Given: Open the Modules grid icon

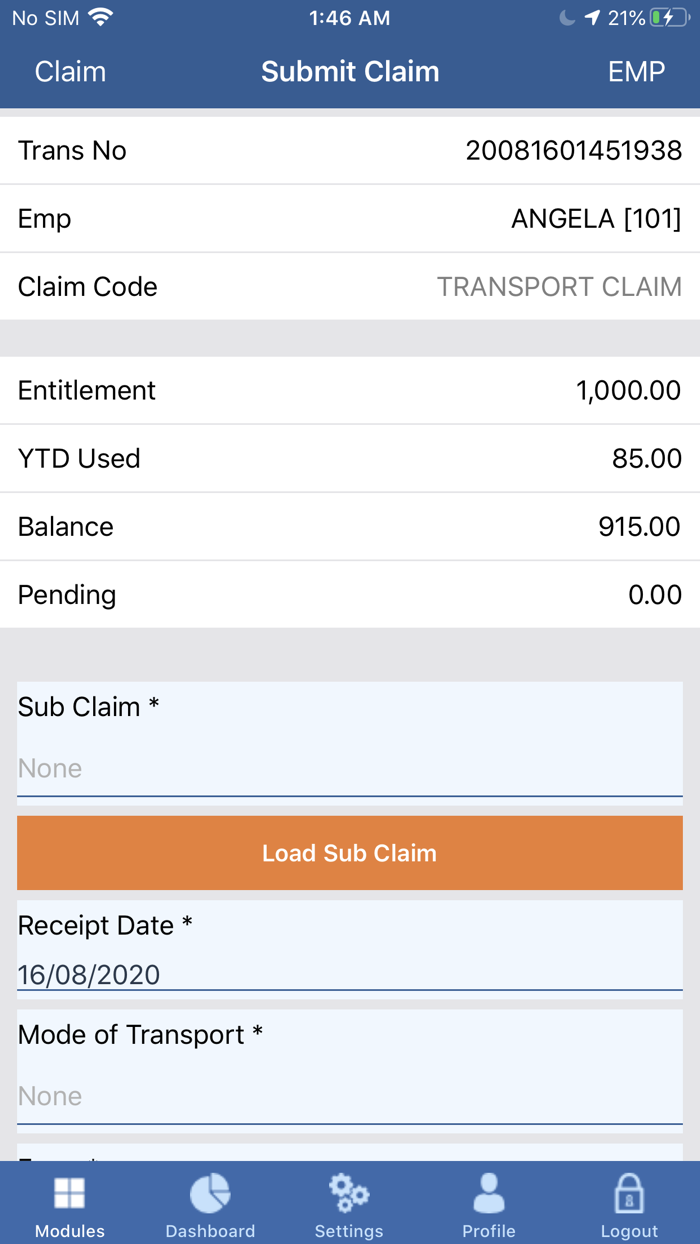Looking at the screenshot, I should pos(69,1192).
